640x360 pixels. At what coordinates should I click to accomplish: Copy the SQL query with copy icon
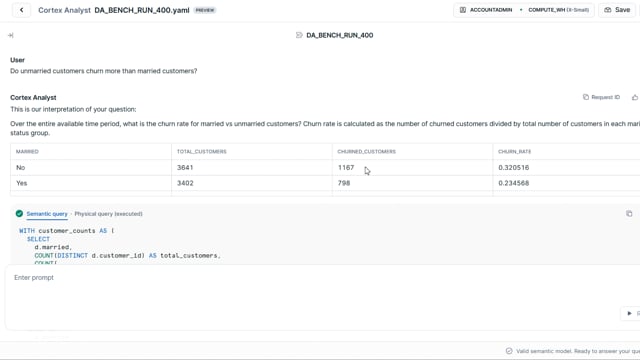629,213
